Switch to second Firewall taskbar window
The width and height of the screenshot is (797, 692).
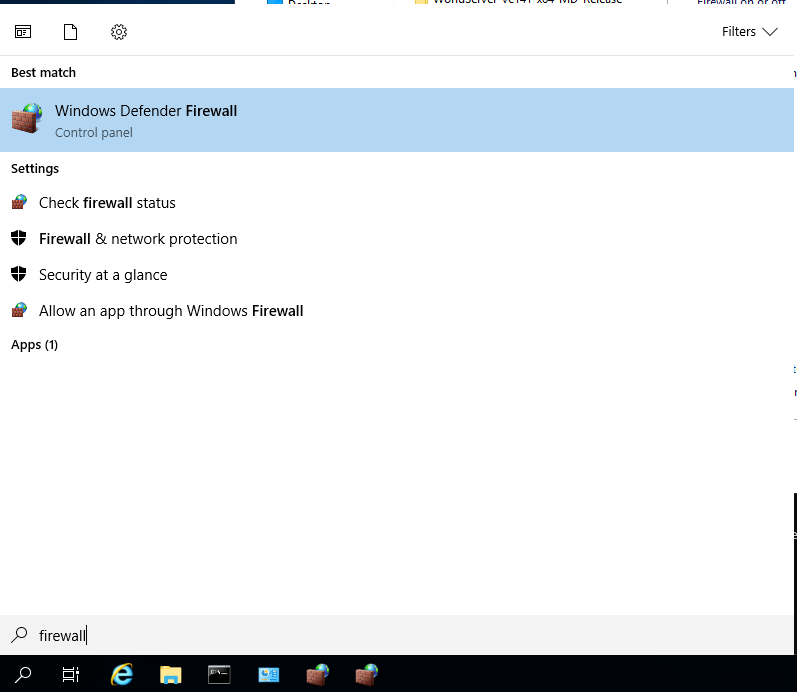tap(366, 675)
